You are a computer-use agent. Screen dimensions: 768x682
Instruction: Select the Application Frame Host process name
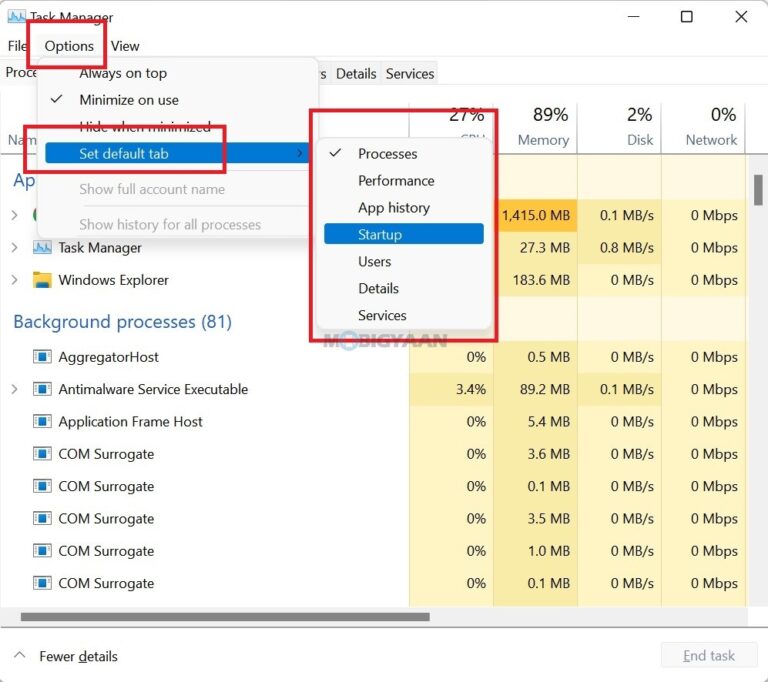point(130,422)
